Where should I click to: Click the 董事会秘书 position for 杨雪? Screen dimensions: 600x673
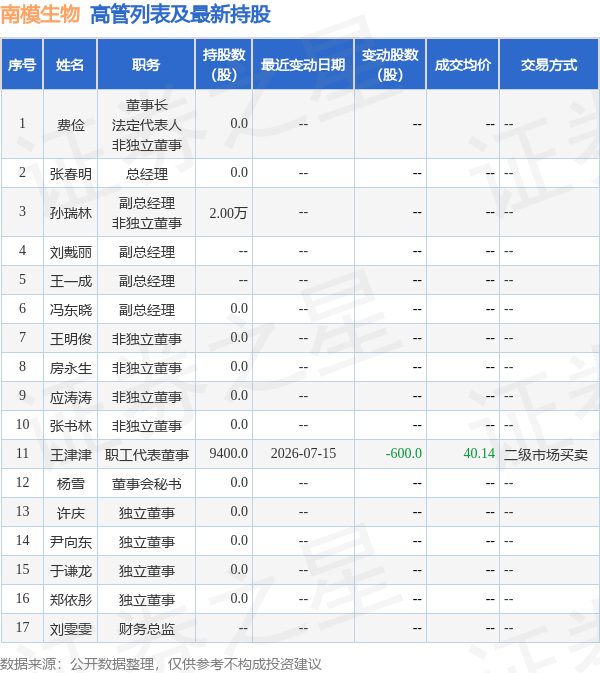click(147, 484)
